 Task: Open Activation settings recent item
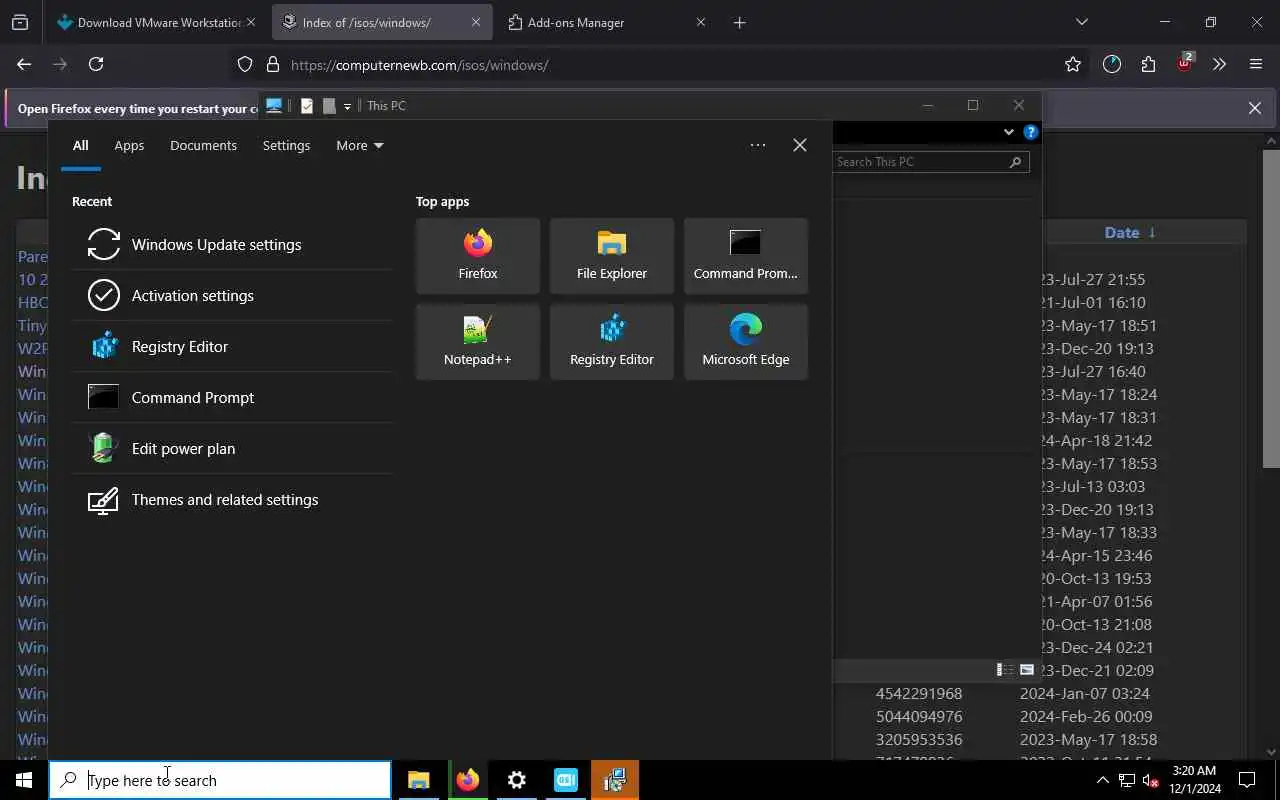tap(232, 295)
